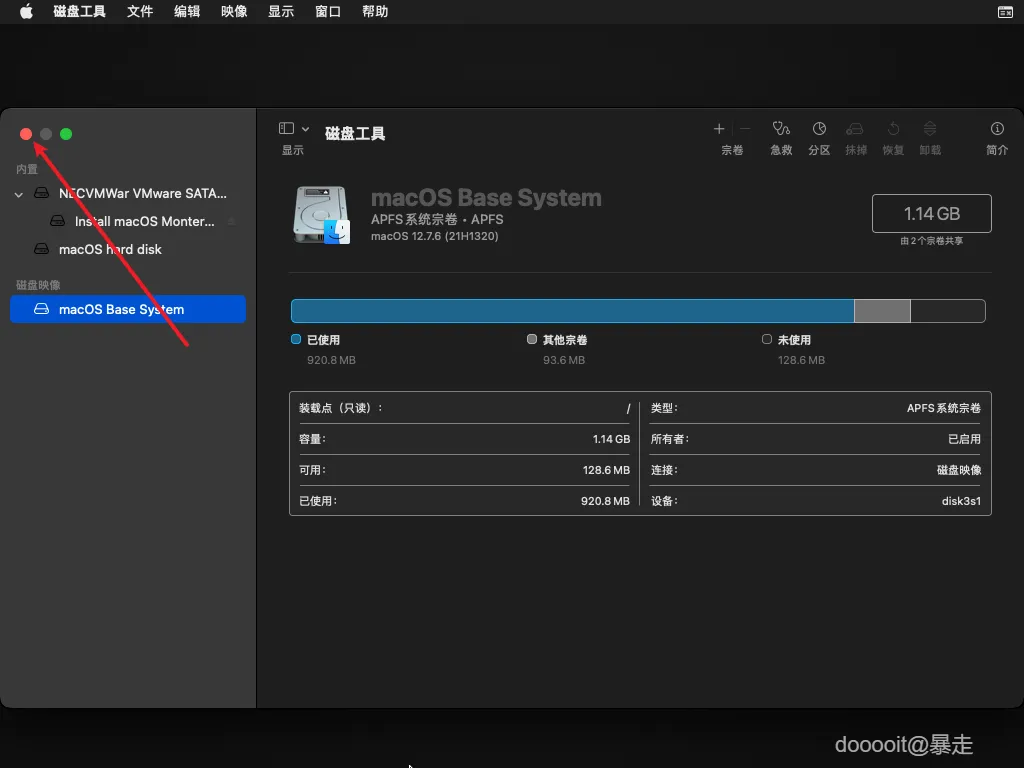Click the gray other volumes segment of bar
The width and height of the screenshot is (1024, 768).
(882, 311)
